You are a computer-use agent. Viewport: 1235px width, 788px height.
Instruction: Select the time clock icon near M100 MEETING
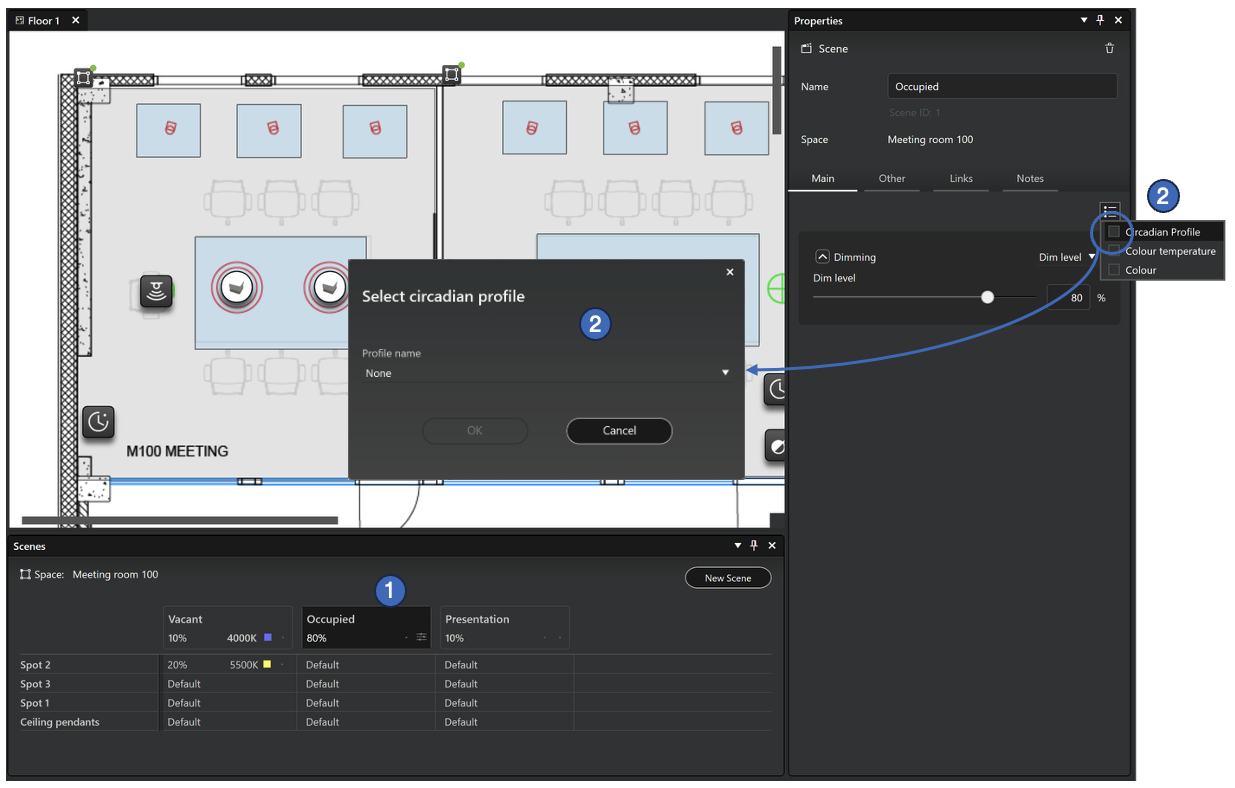[x=98, y=422]
